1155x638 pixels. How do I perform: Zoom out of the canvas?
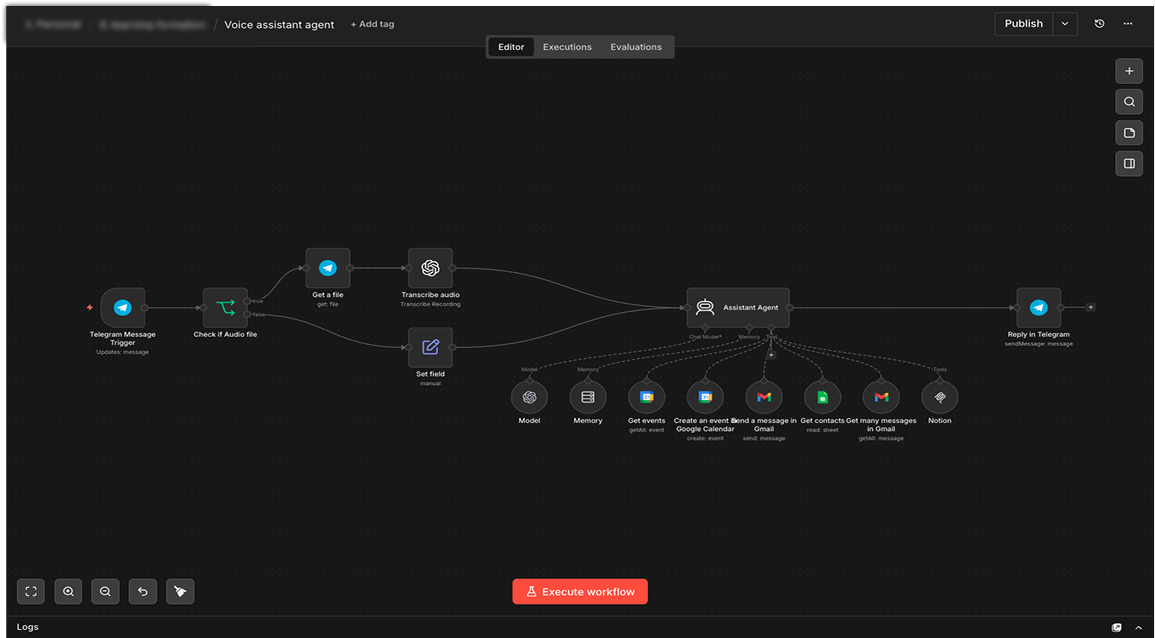pyautogui.click(x=105, y=592)
